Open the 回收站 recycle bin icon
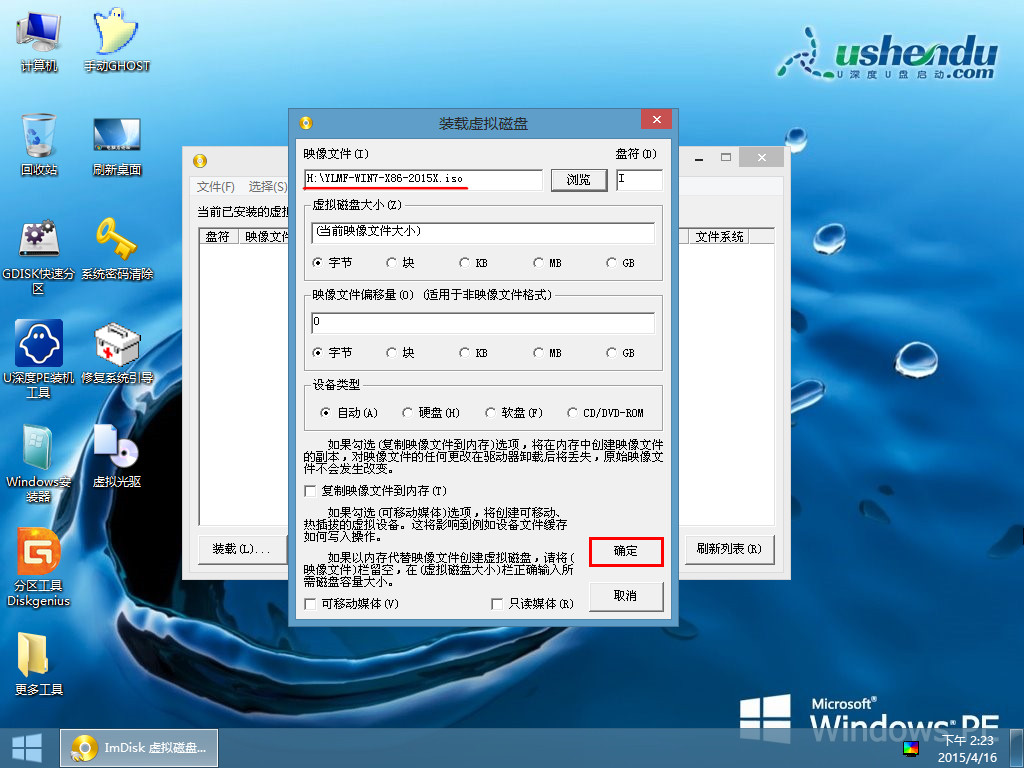 click(39, 137)
